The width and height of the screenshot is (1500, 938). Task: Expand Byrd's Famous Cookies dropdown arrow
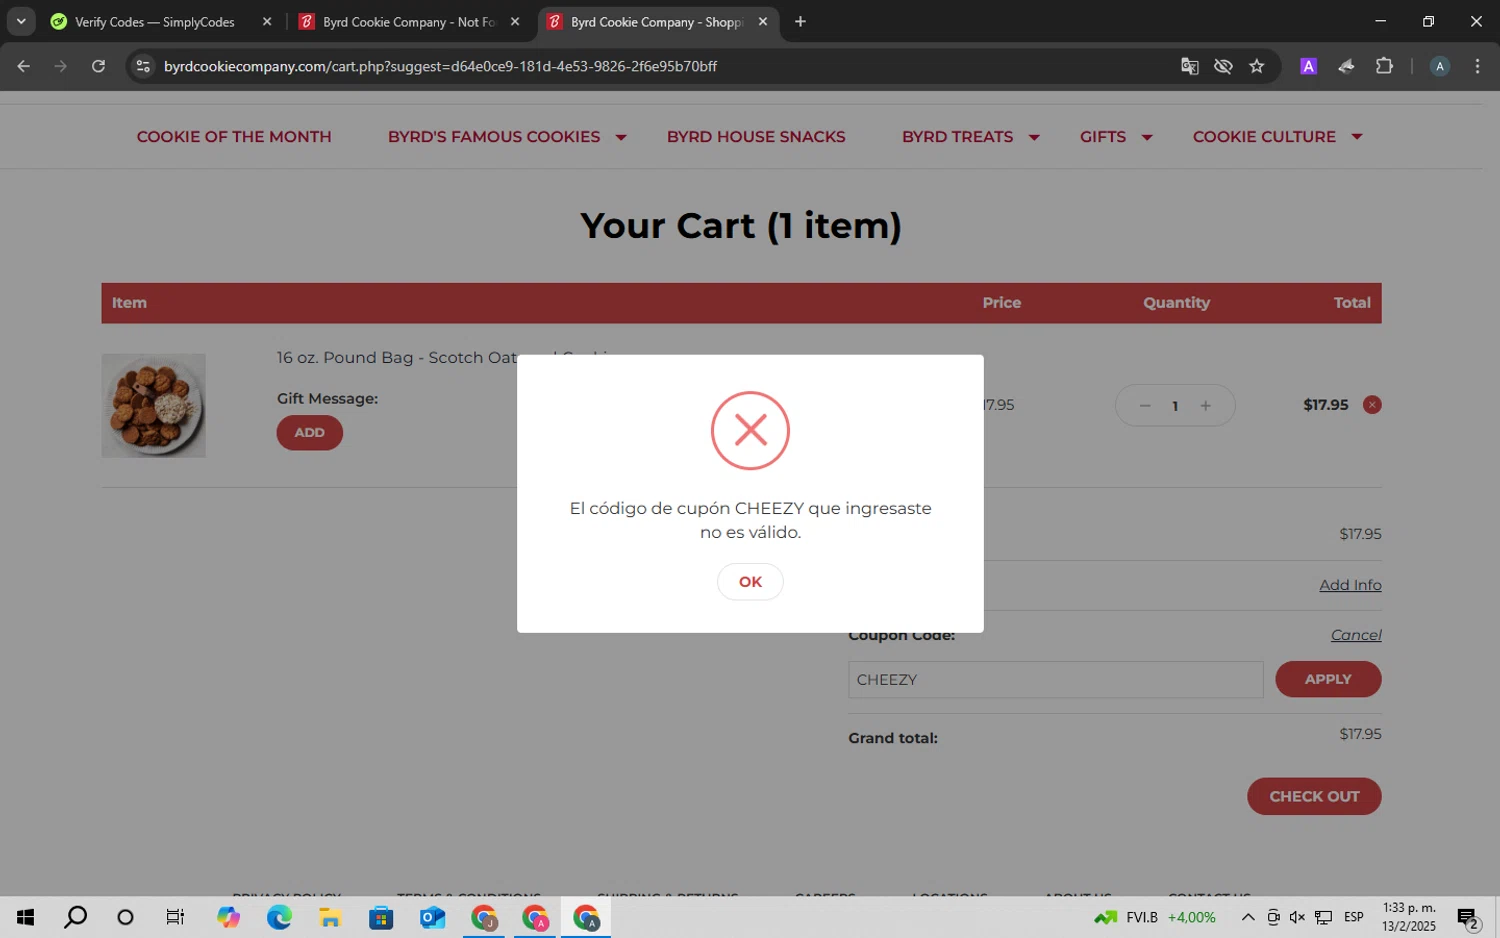[621, 137]
